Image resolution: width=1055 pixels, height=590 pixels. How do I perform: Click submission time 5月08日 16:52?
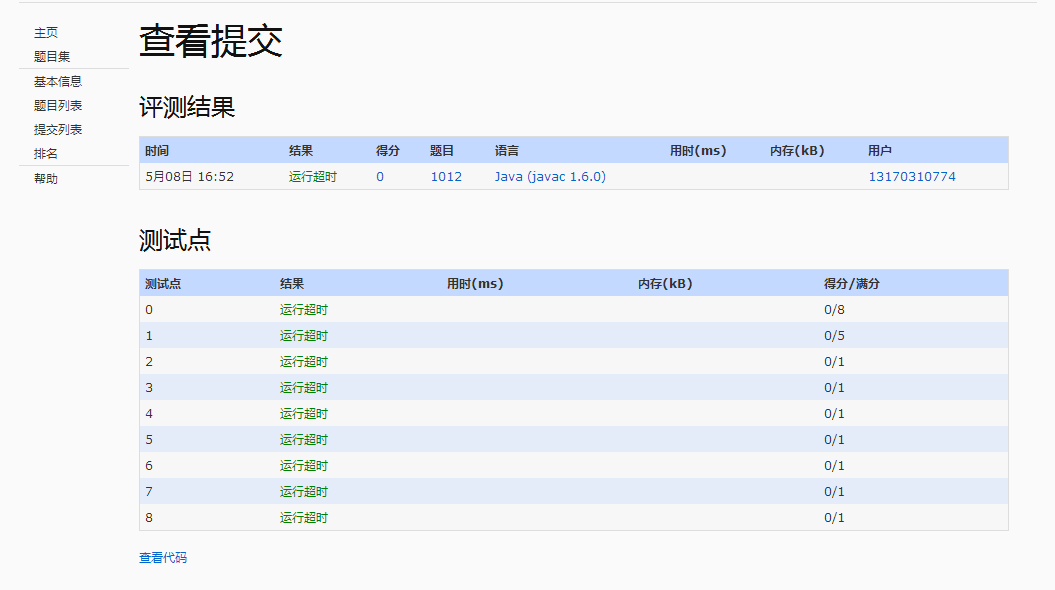pos(190,176)
